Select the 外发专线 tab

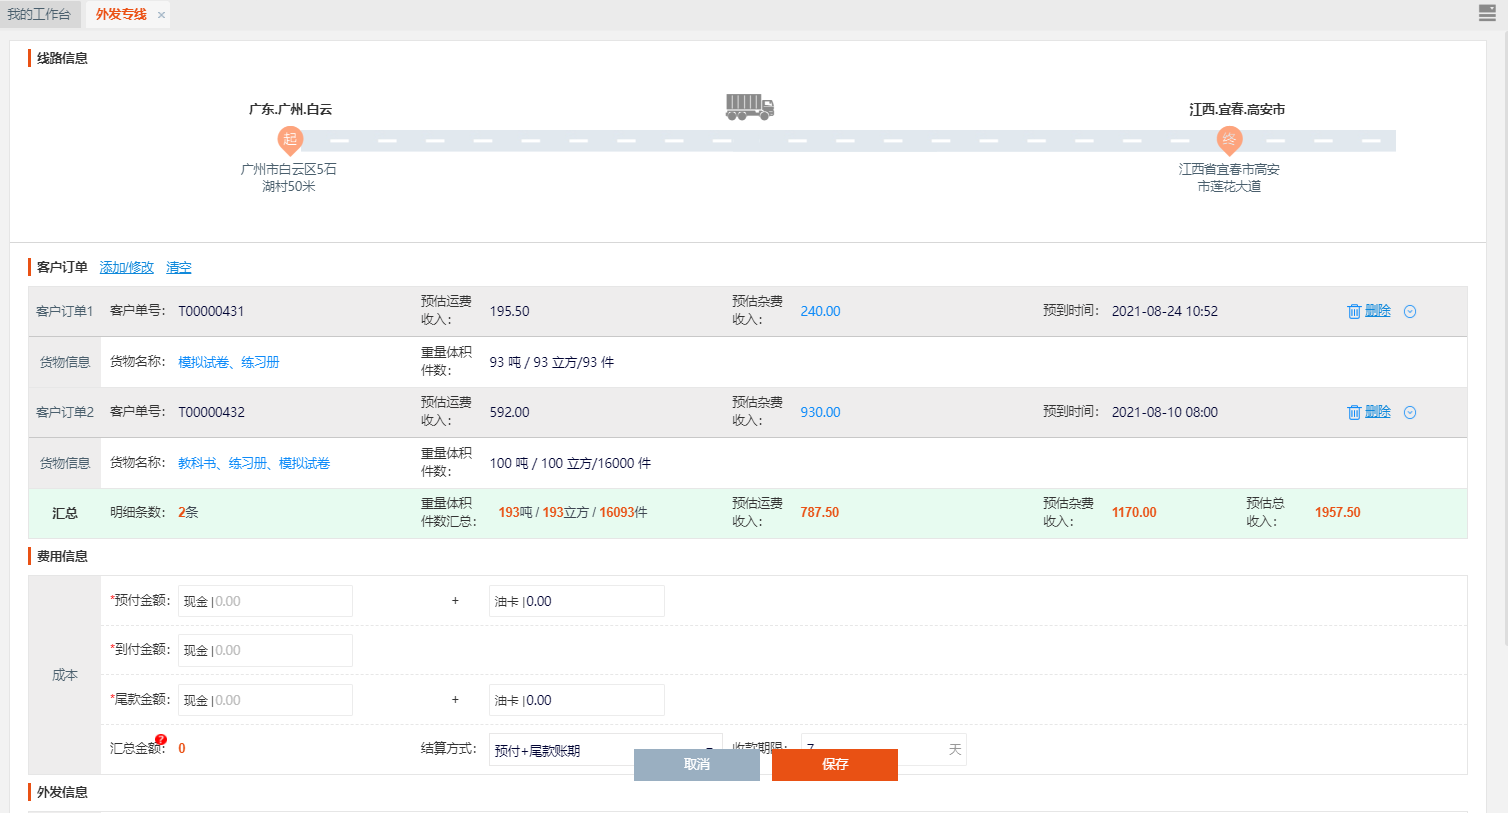[121, 14]
